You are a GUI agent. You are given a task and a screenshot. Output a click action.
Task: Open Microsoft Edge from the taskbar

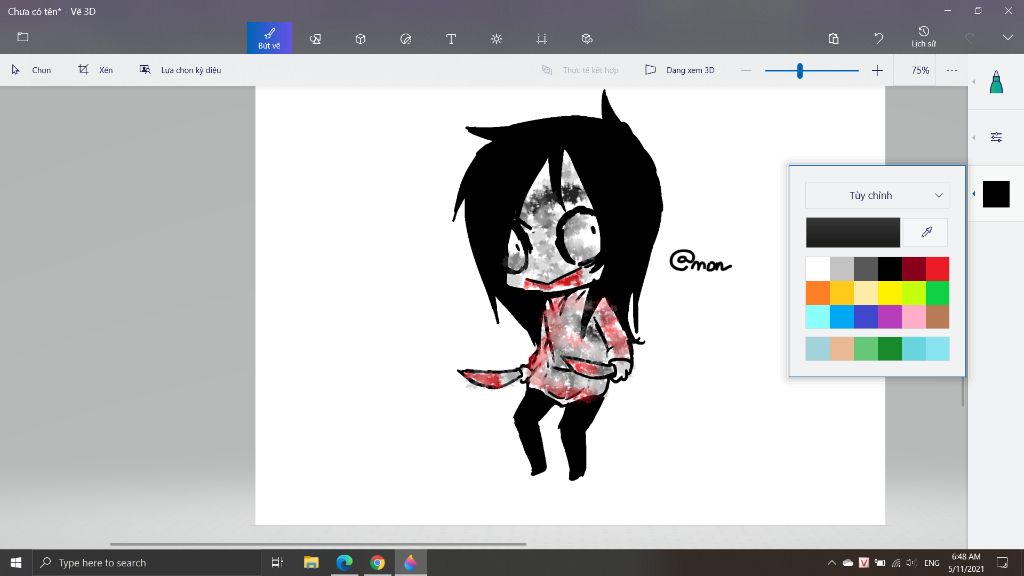344,562
